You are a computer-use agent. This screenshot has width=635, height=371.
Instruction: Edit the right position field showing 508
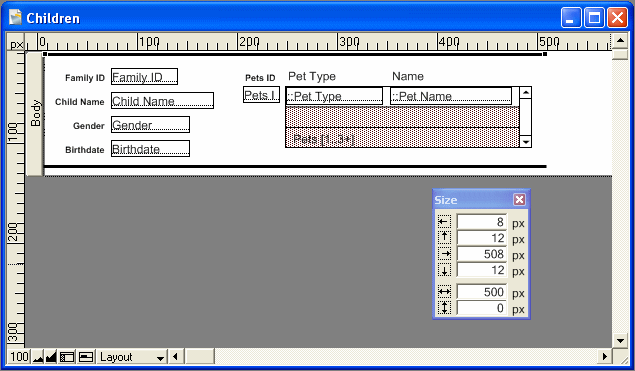[x=482, y=254]
